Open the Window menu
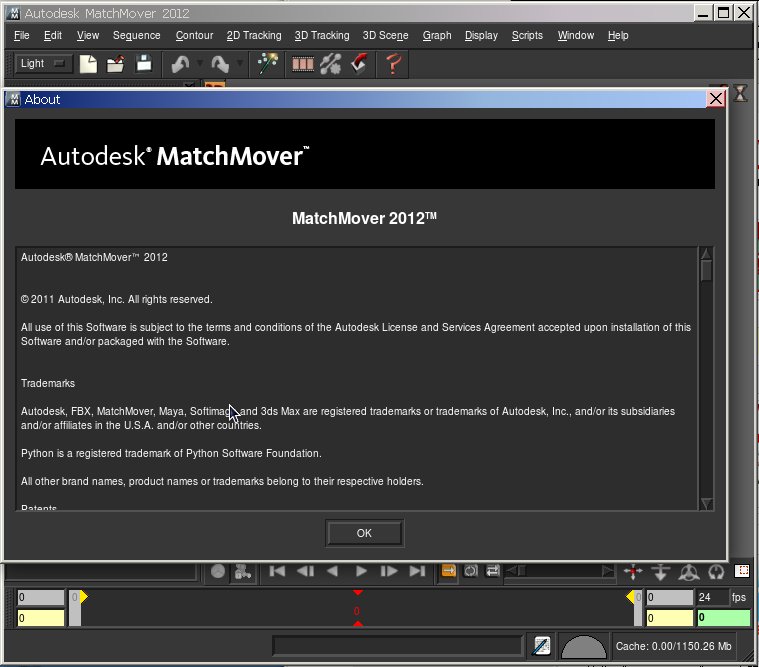 [576, 35]
